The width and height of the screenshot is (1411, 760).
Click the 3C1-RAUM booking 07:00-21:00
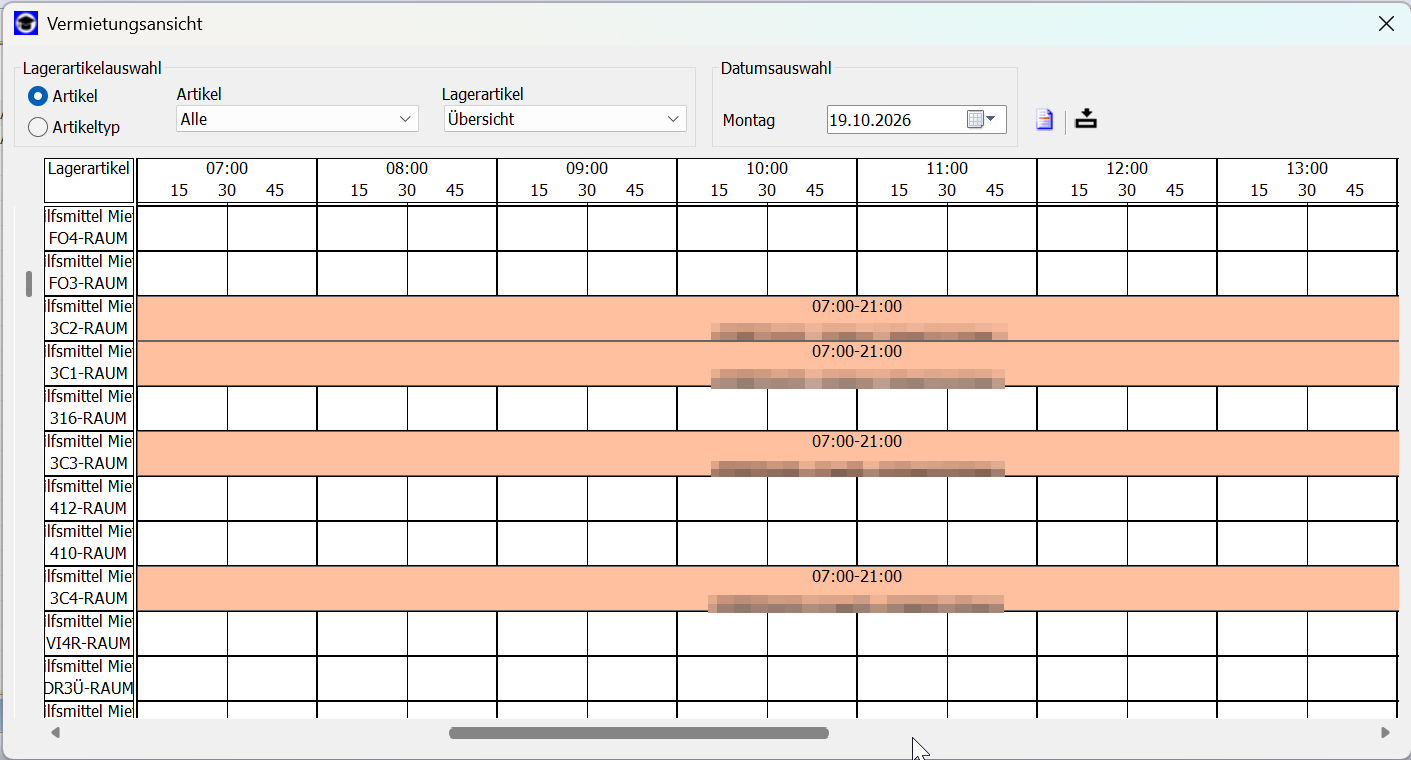pos(767,363)
